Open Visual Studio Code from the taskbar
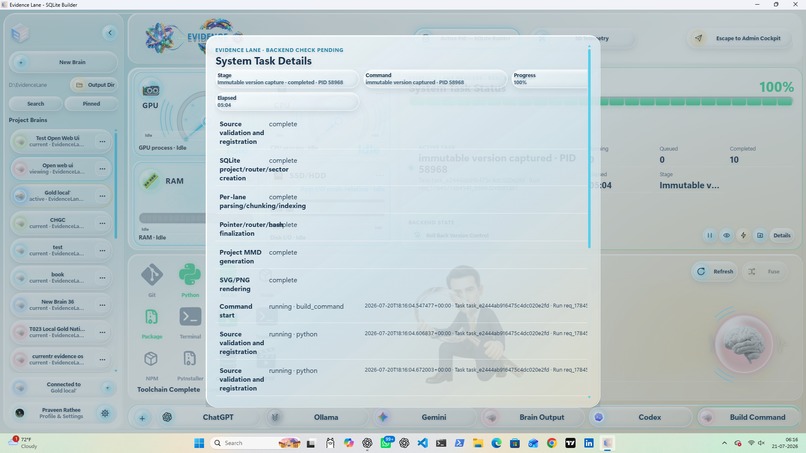This screenshot has width=806, height=453. [423, 443]
